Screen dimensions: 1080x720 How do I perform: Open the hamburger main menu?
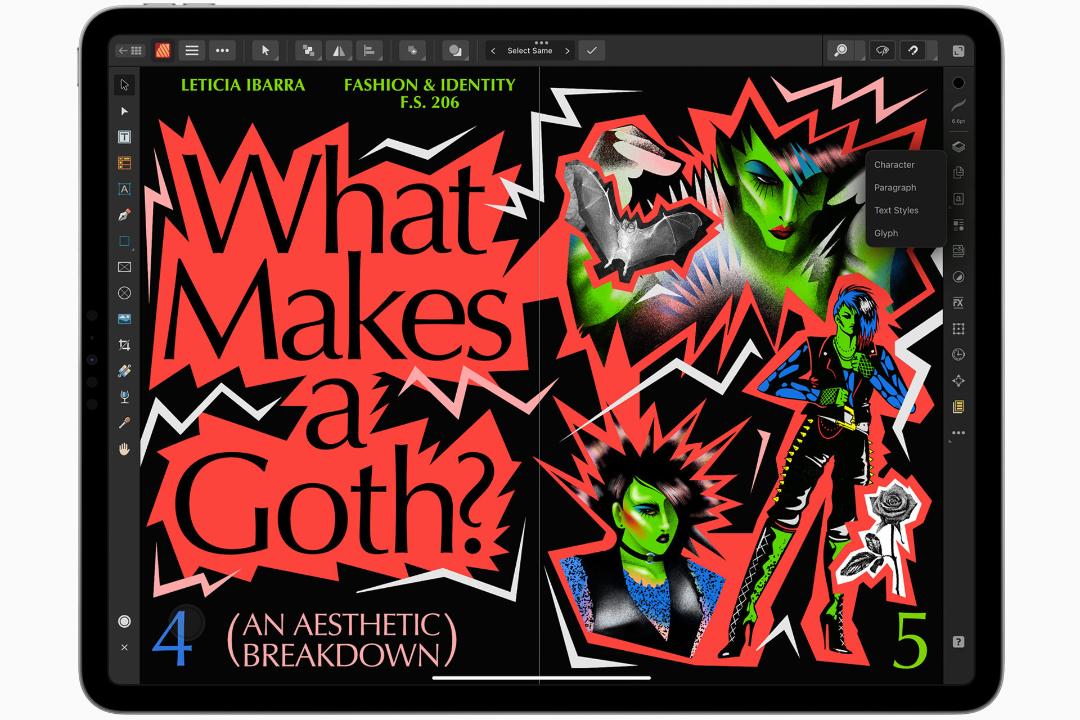click(x=191, y=50)
